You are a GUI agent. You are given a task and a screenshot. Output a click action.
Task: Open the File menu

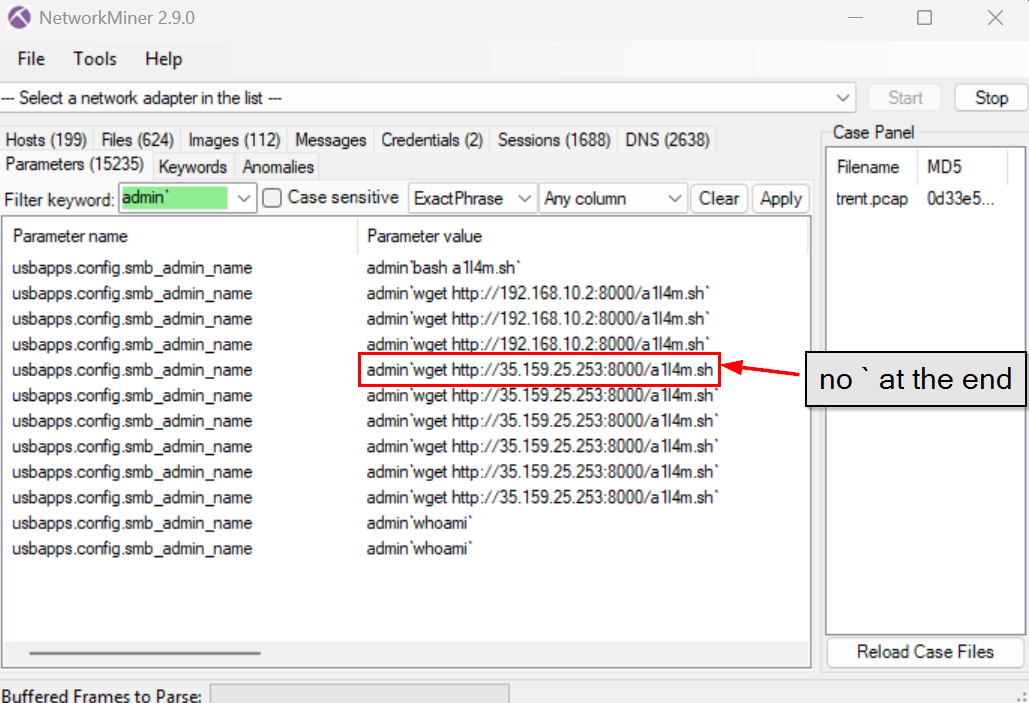[31, 59]
